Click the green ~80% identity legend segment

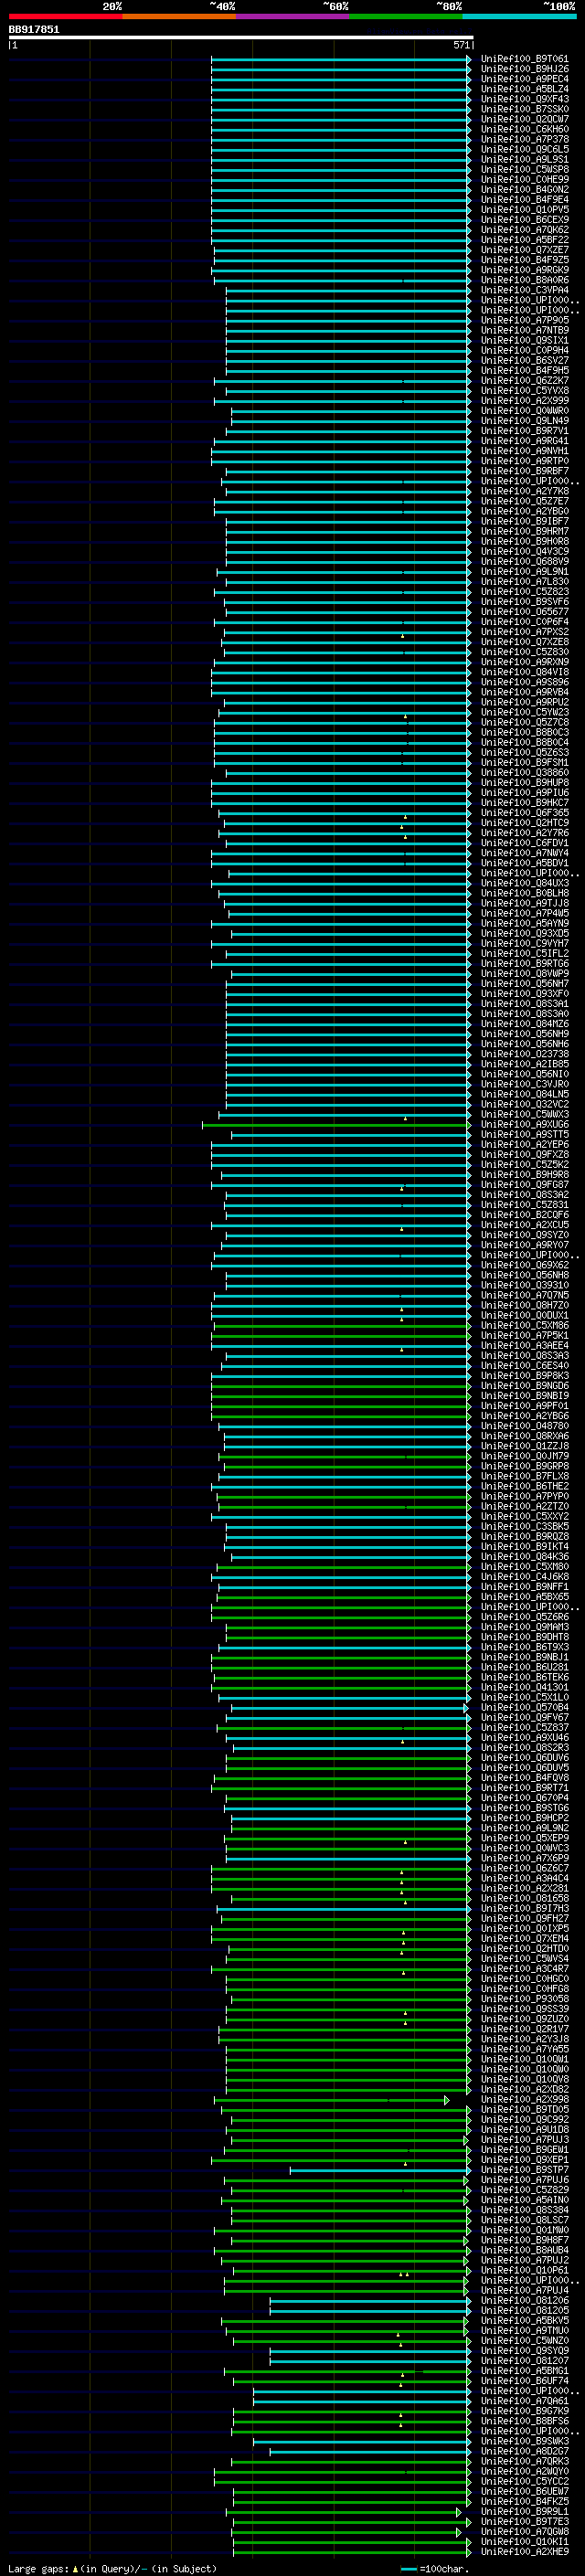tap(406, 16)
